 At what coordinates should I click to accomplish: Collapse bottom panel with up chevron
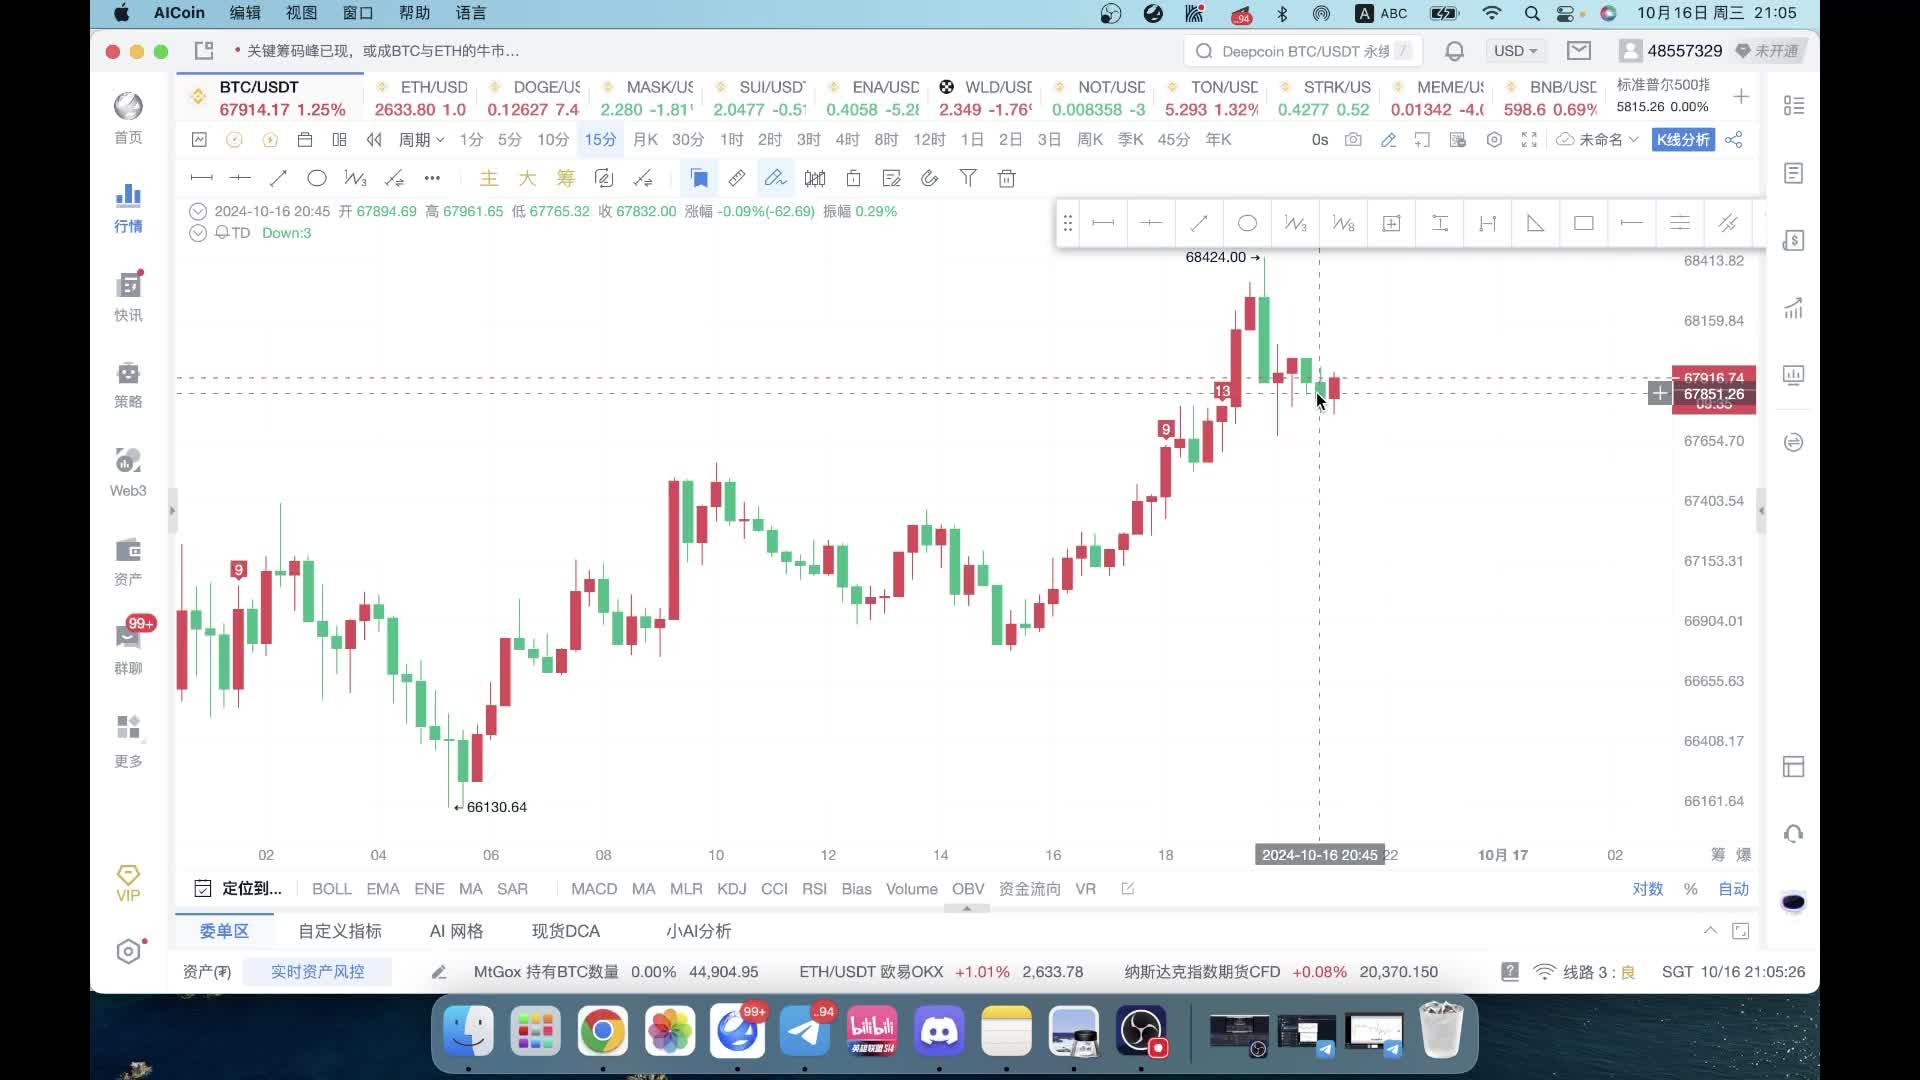[x=1711, y=931]
